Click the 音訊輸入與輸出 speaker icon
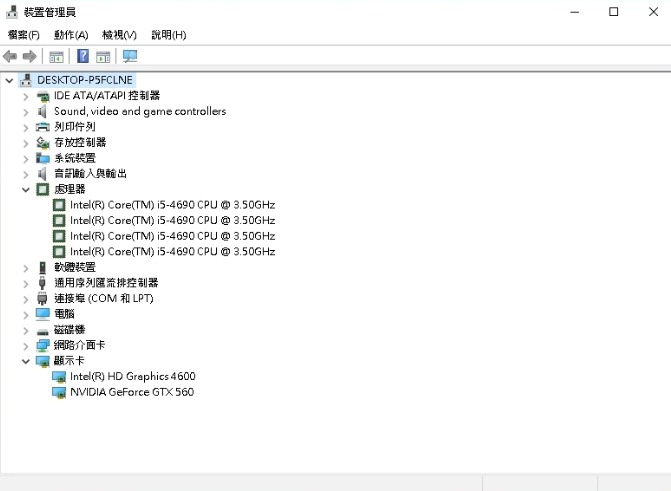 pyautogui.click(x=42, y=174)
